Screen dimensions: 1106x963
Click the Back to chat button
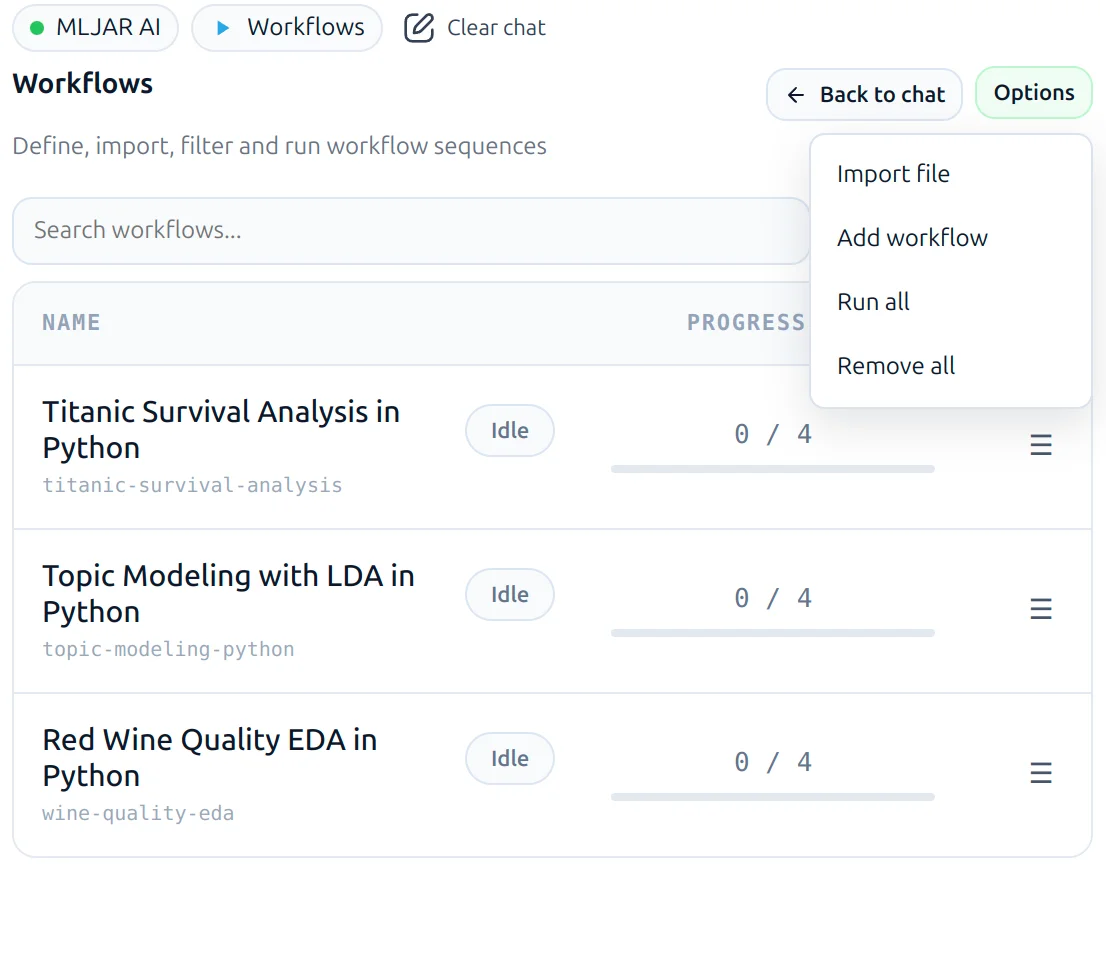tap(863, 94)
